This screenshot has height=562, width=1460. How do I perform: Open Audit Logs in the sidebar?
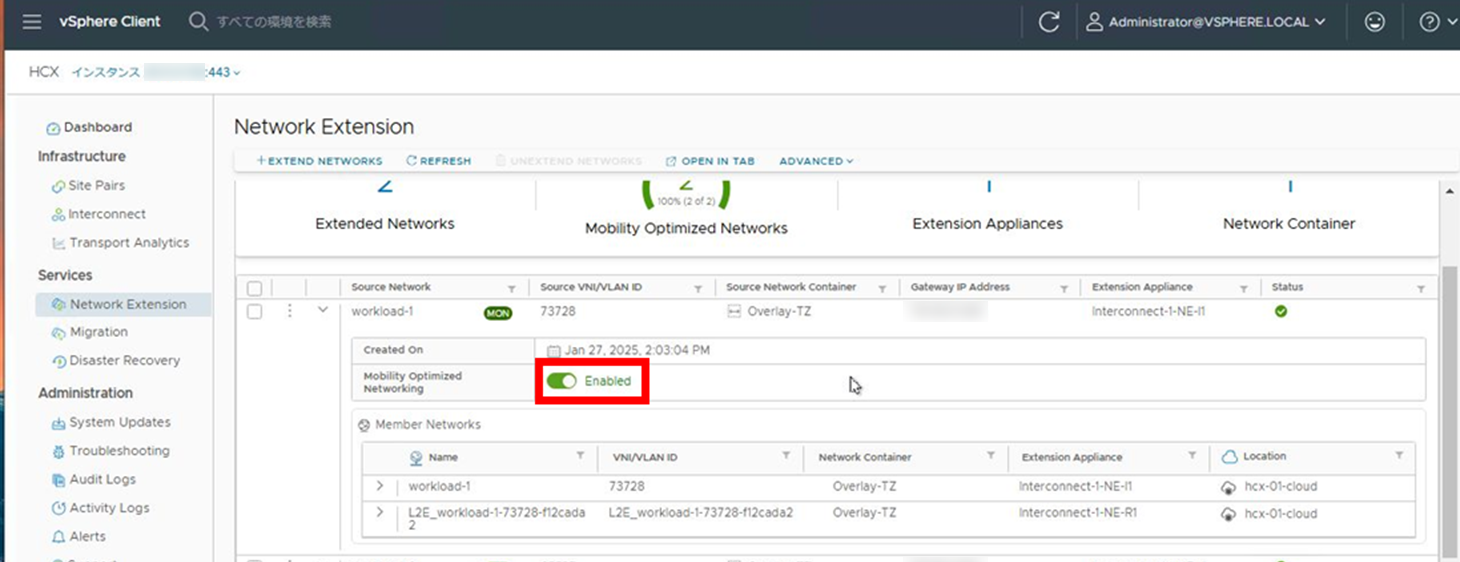(102, 479)
